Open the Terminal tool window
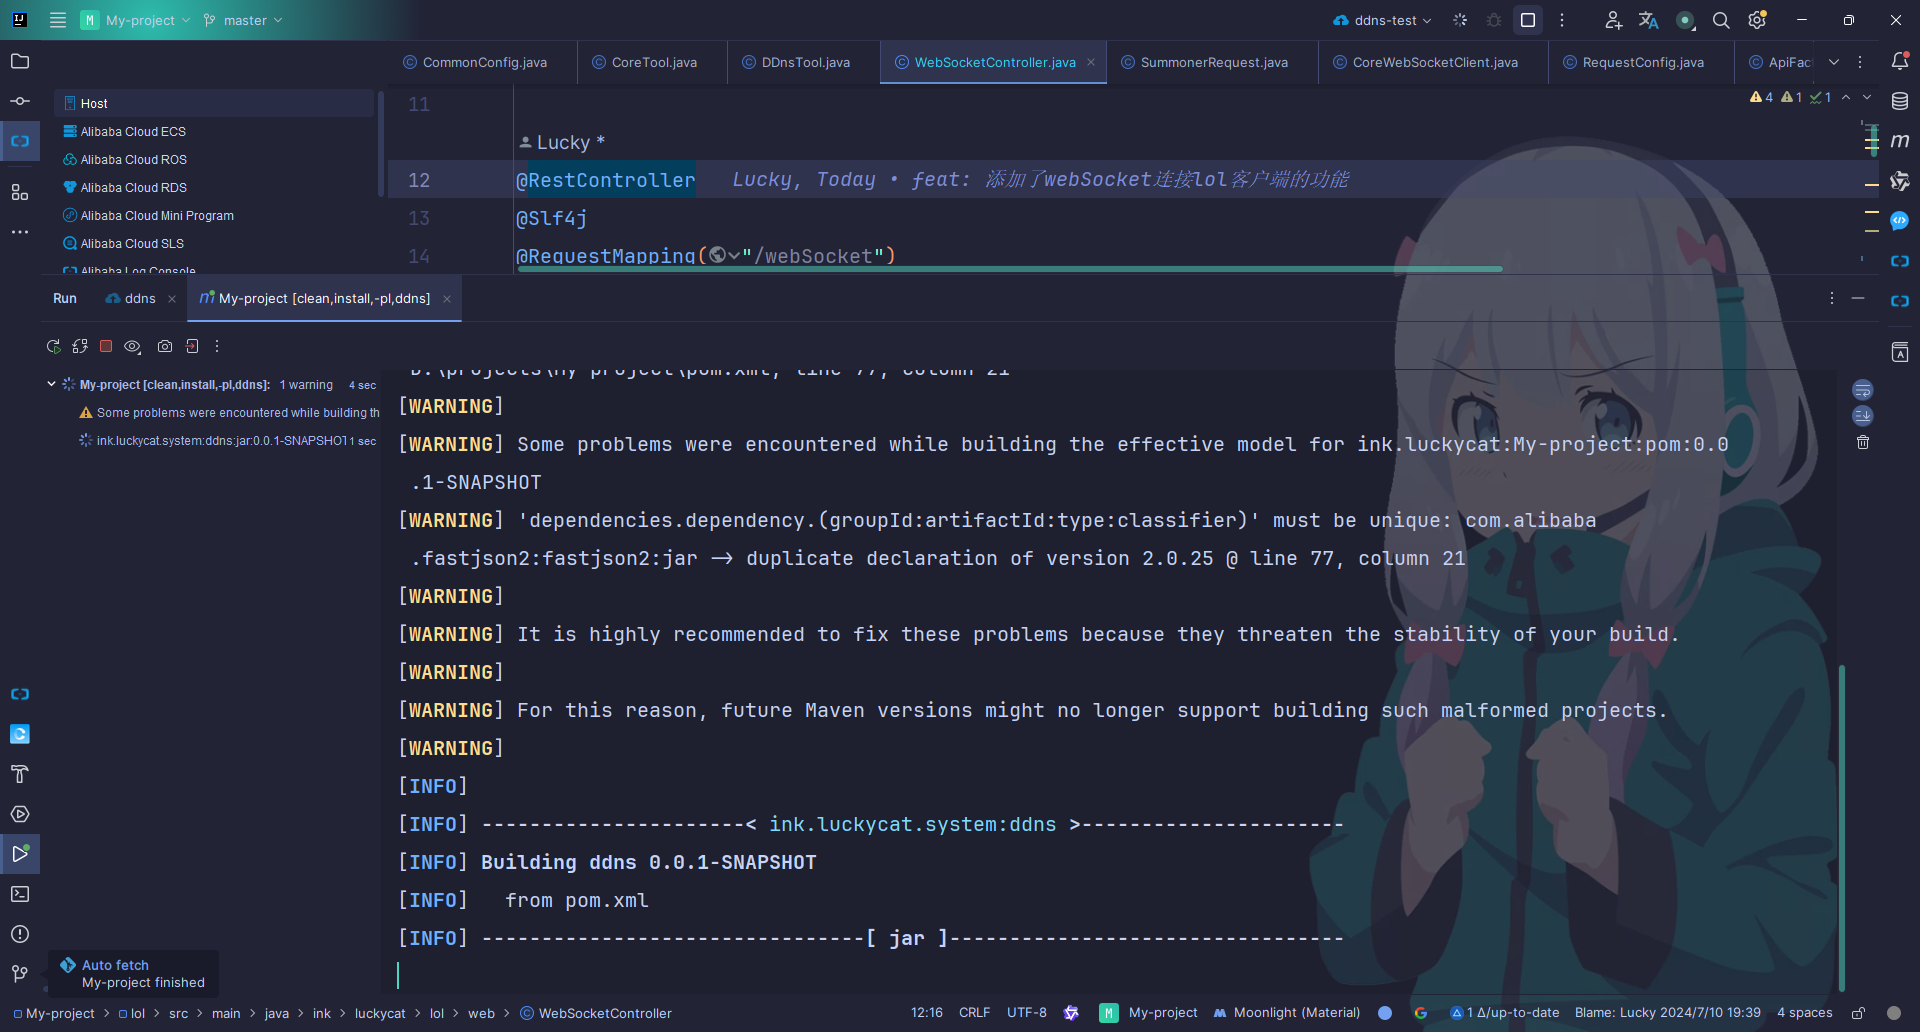This screenshot has width=1920, height=1032. 20,894
